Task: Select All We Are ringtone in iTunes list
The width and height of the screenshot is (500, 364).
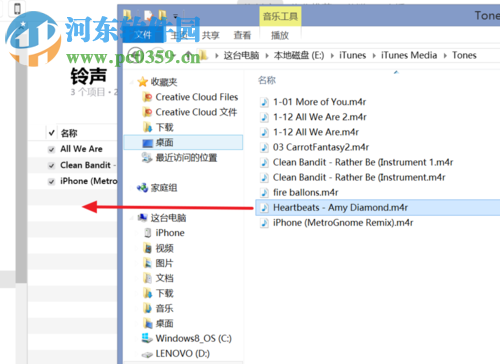Action: (x=81, y=149)
